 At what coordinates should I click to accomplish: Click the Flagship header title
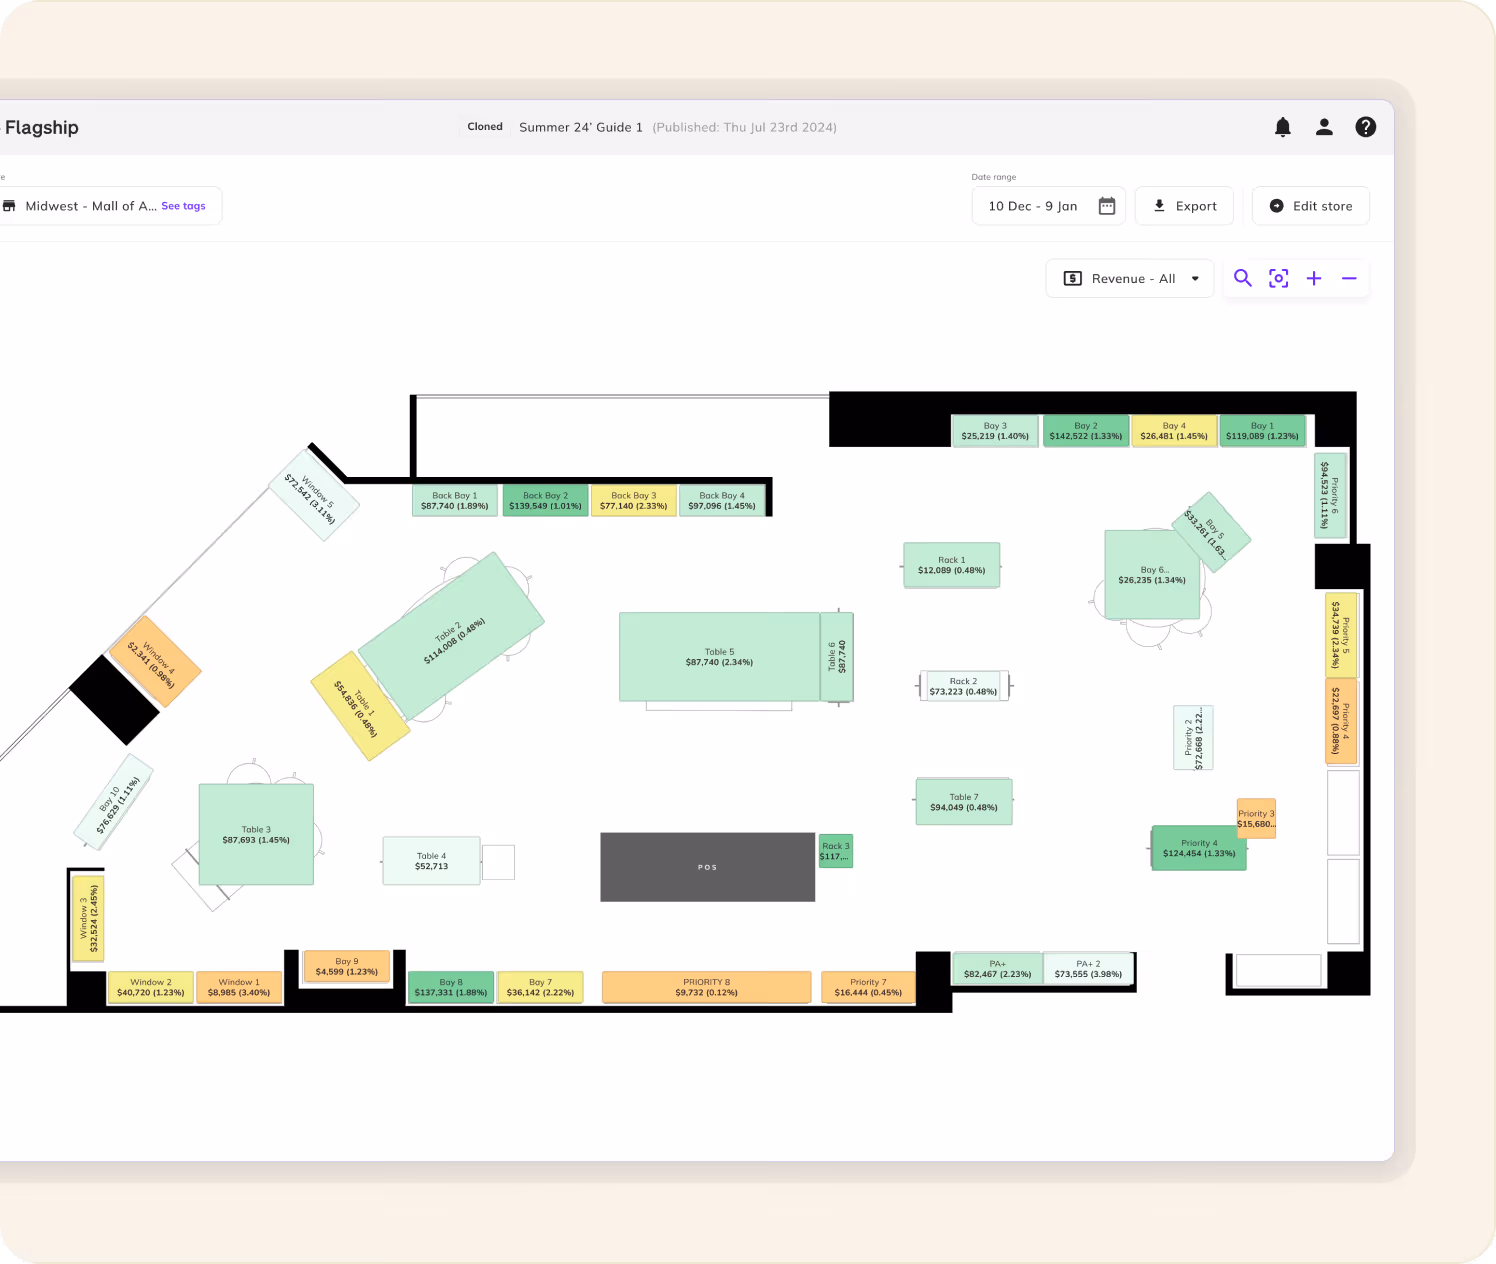[x=41, y=127]
